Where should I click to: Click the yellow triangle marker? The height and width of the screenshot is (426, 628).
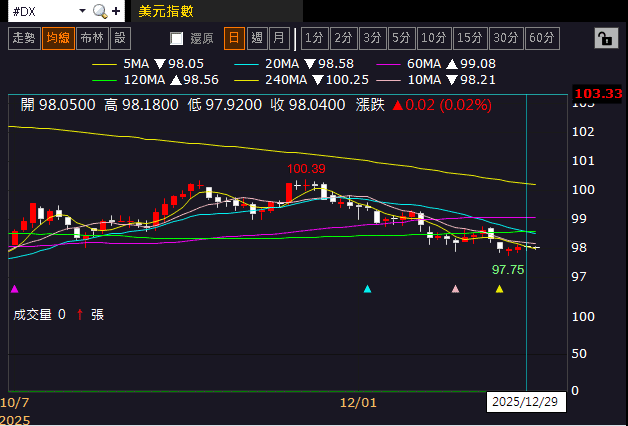(500, 289)
